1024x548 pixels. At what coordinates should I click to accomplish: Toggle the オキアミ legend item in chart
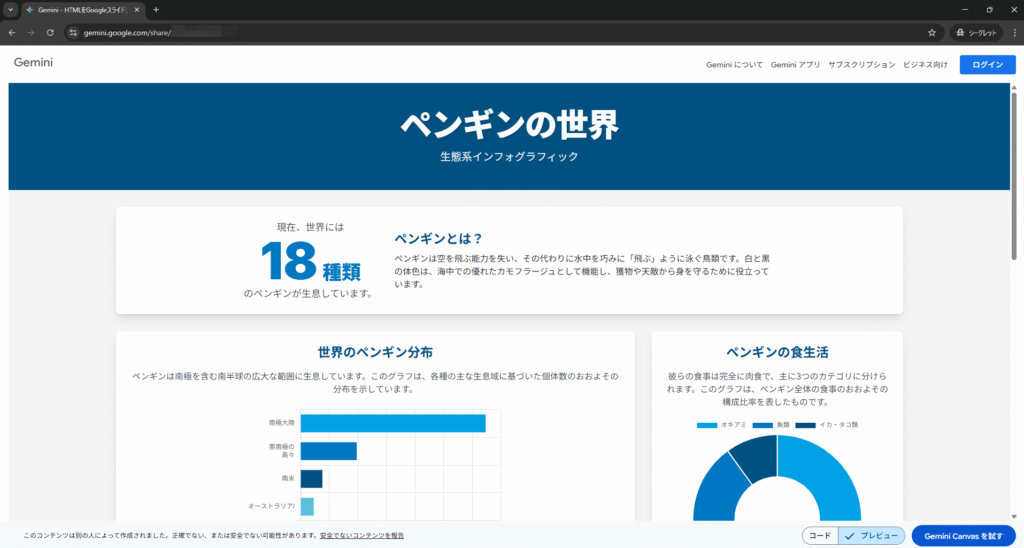pos(718,424)
